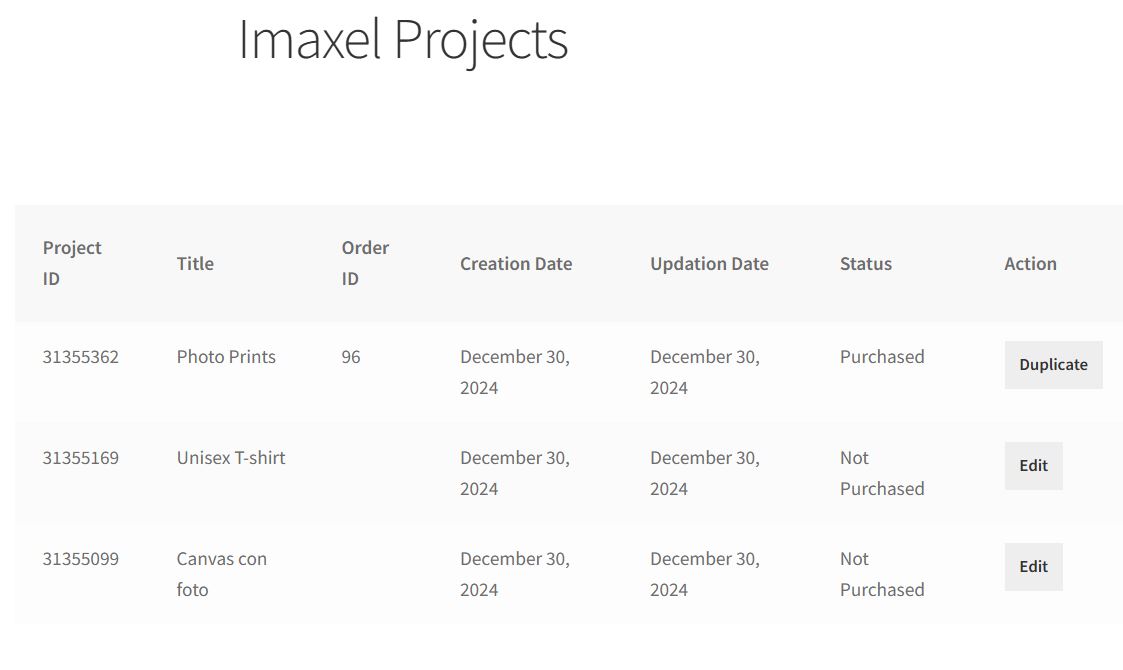The width and height of the screenshot is (1123, 670).
Task: Select project ID 31355362
Action: tap(80, 357)
